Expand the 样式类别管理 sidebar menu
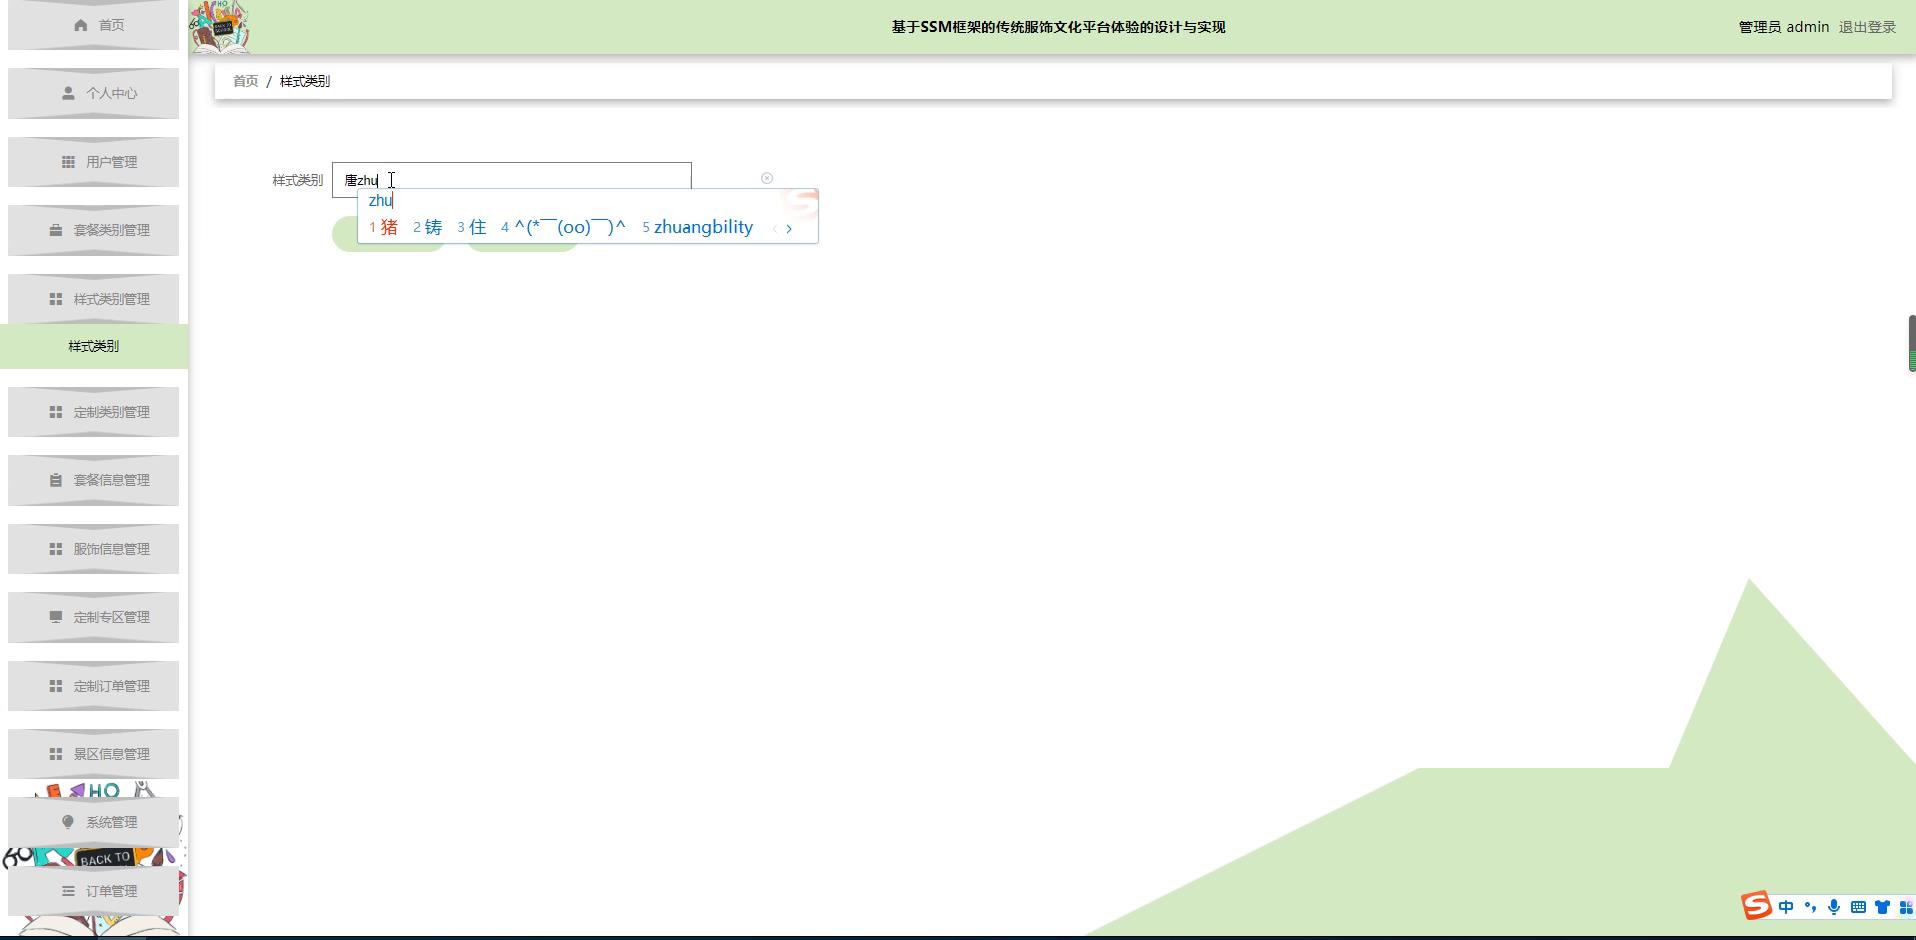This screenshot has height=940, width=1916. click(94, 299)
